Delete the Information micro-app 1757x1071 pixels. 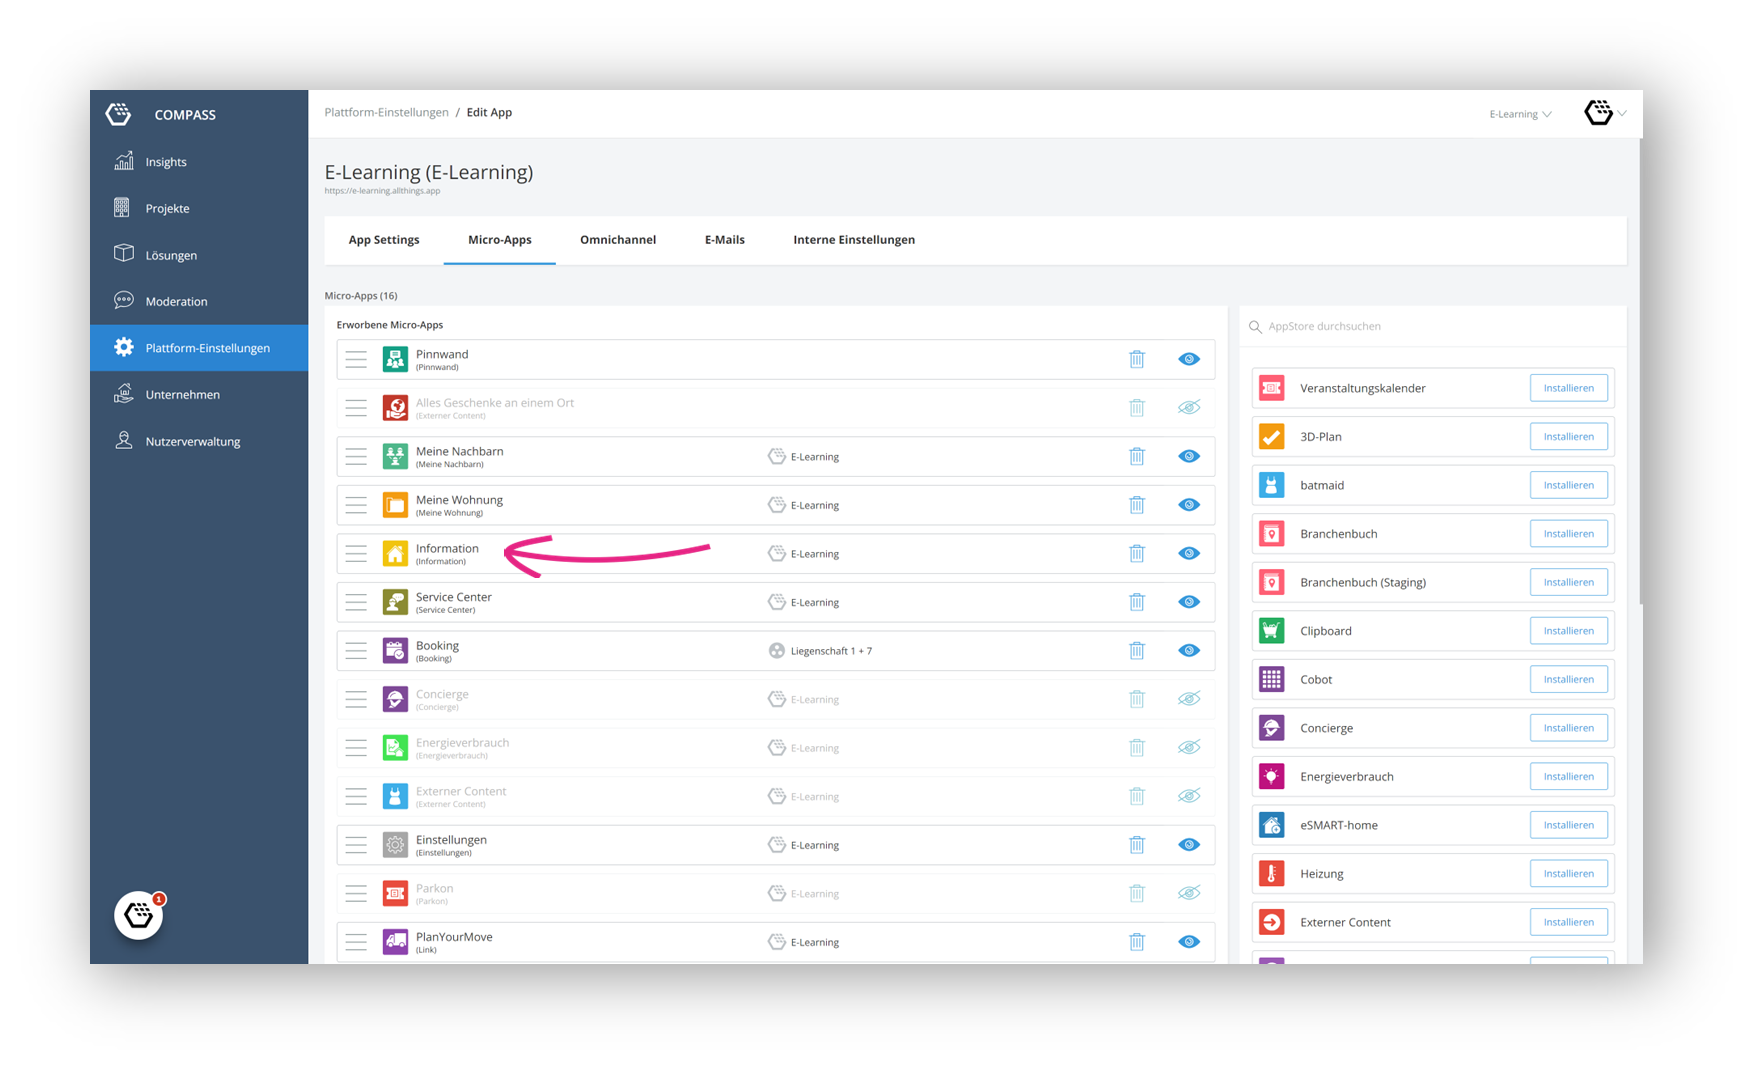pyautogui.click(x=1137, y=553)
